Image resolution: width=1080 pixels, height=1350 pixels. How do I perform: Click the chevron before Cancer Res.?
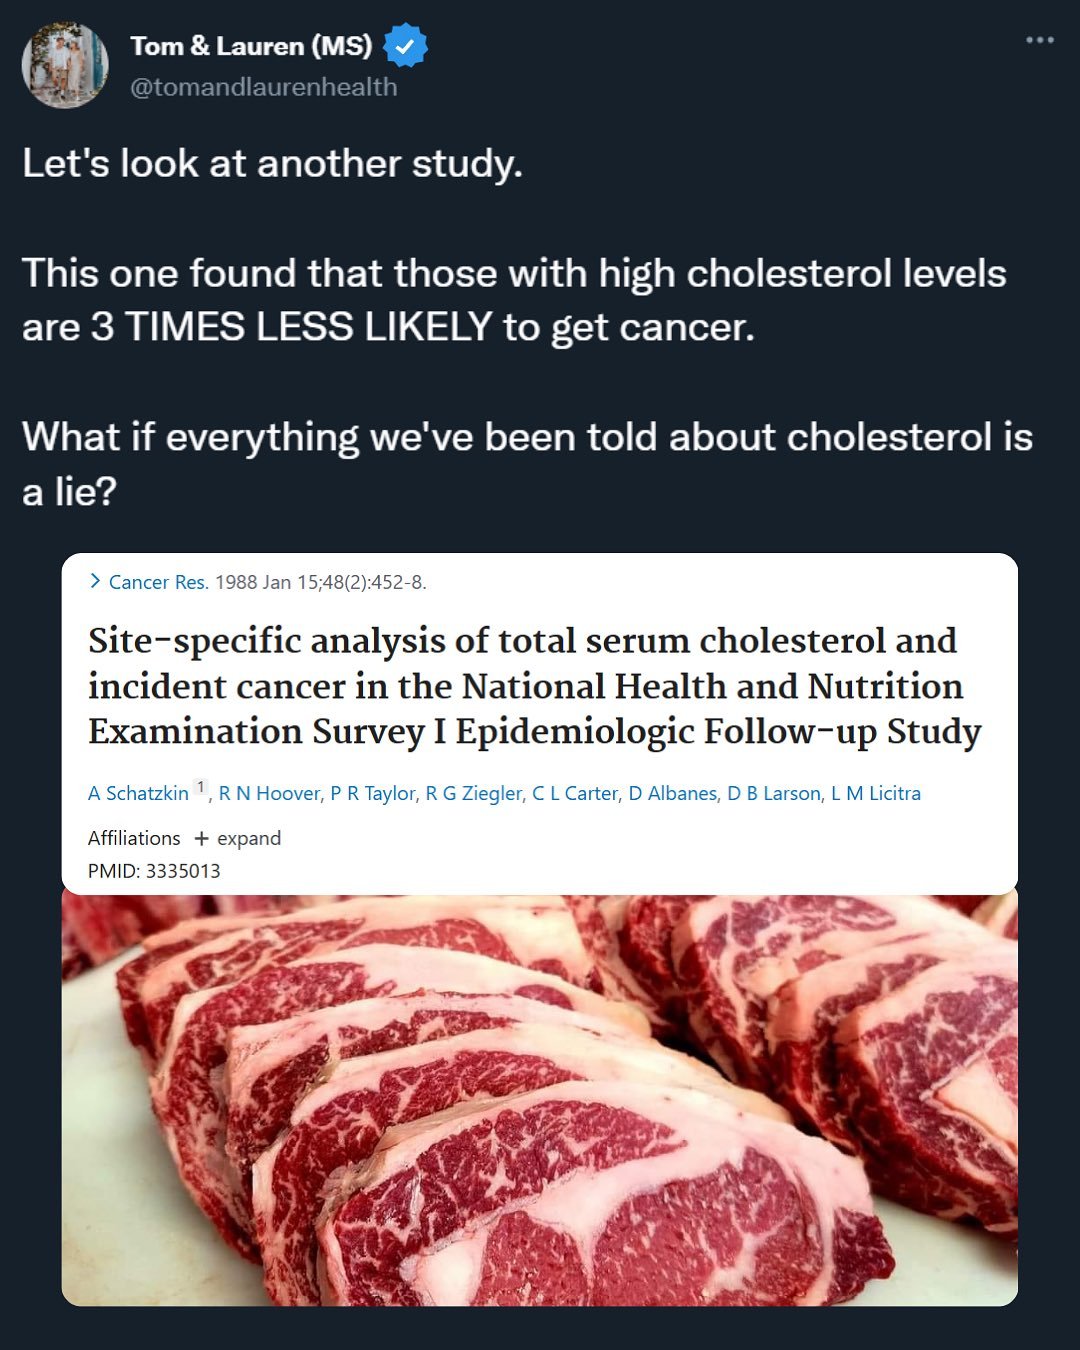point(95,581)
